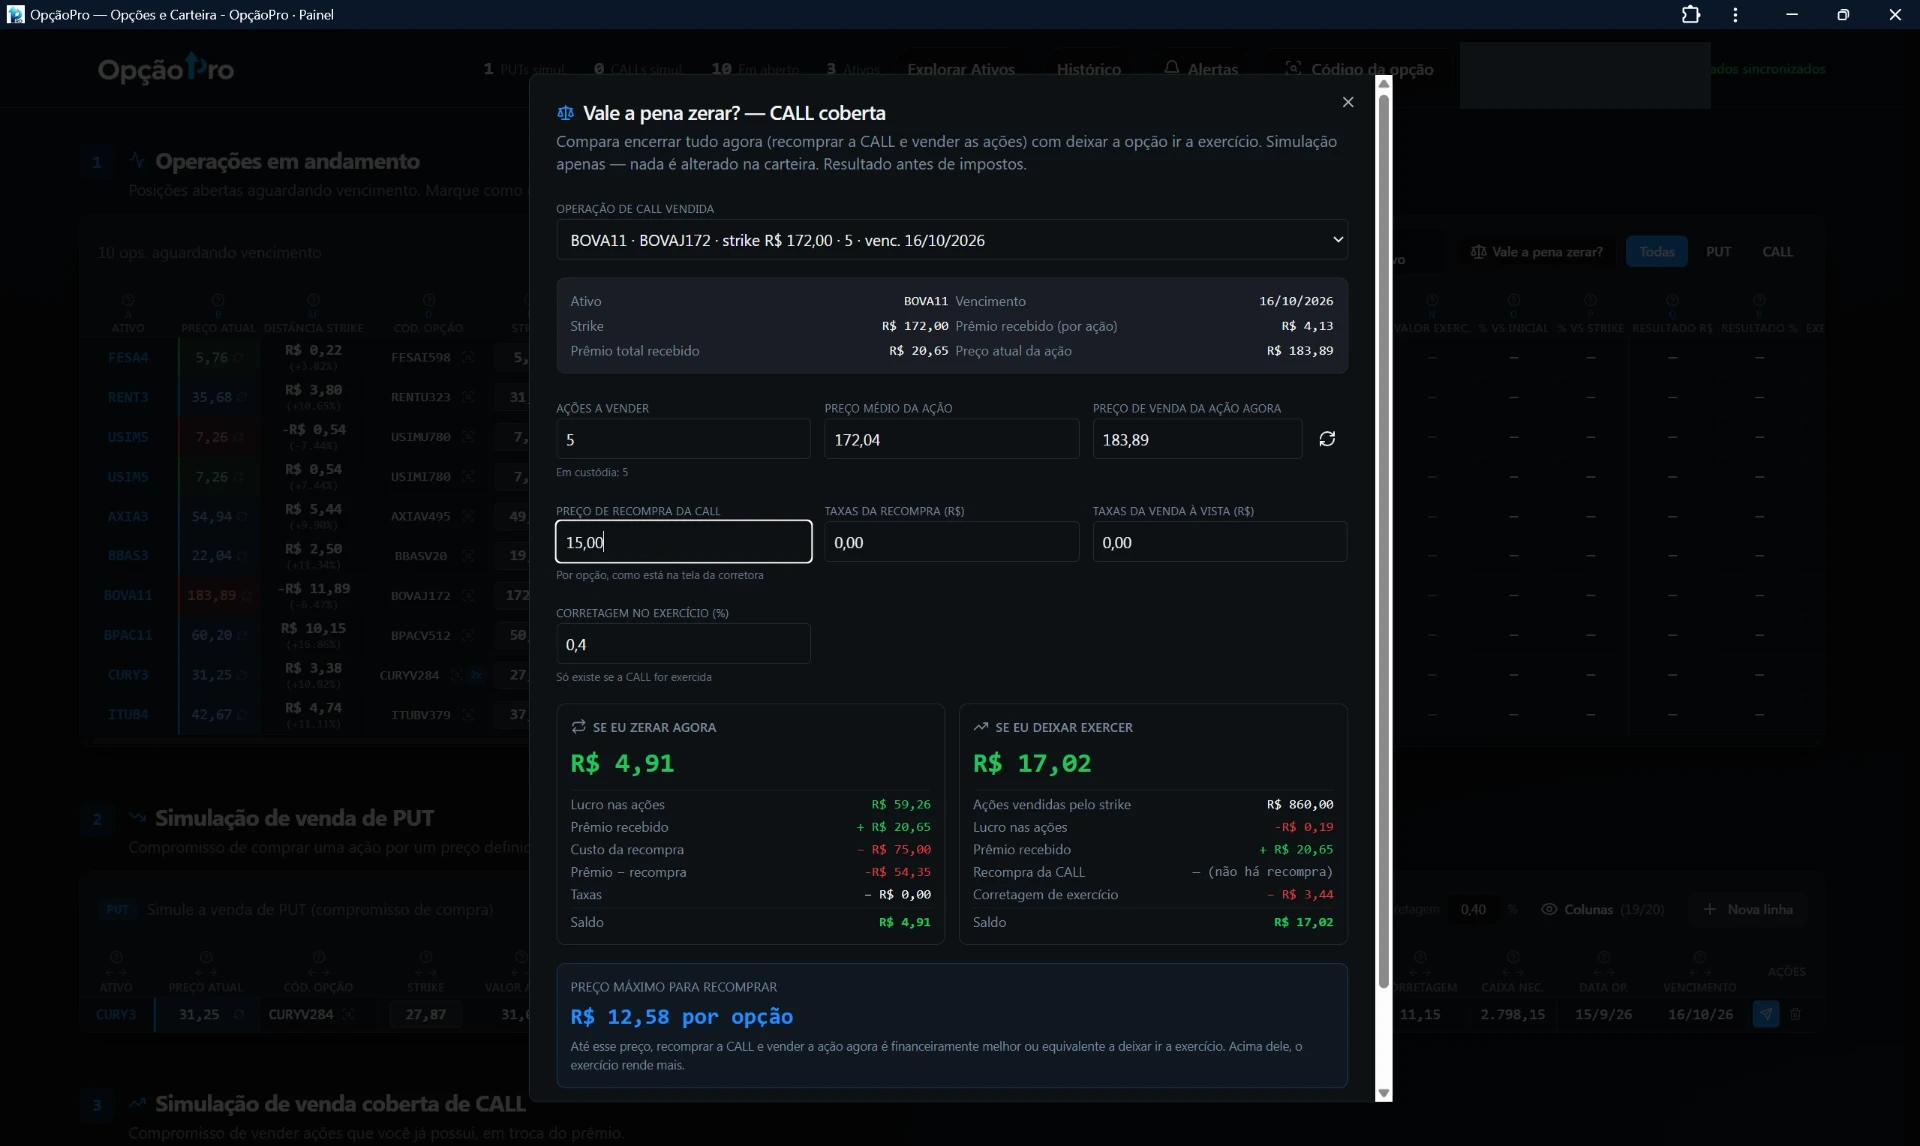Click the copy icon beside USIMI780

[x=468, y=477]
